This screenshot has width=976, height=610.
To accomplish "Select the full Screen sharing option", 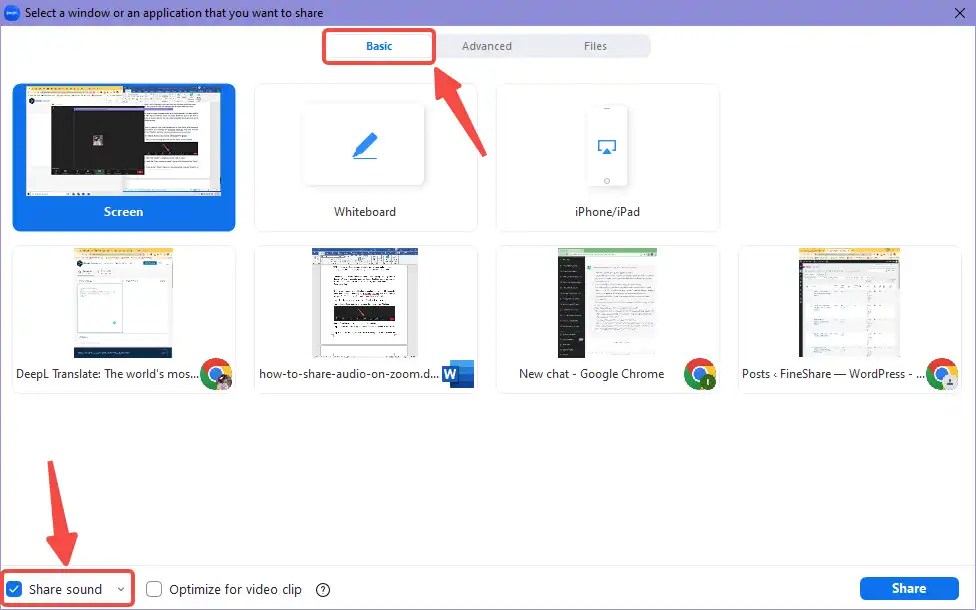I will pos(124,157).
